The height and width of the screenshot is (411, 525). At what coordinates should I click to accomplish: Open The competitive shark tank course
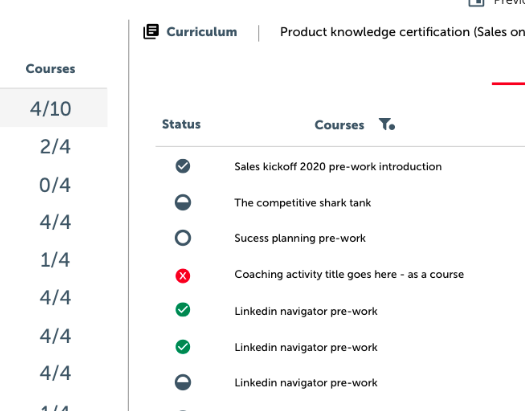[303, 202]
